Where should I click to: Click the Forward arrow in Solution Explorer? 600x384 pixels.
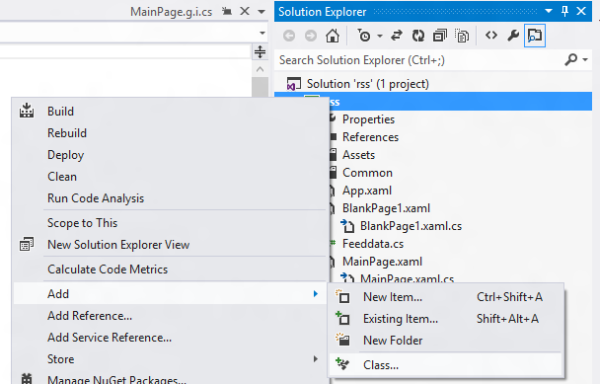coord(311,36)
